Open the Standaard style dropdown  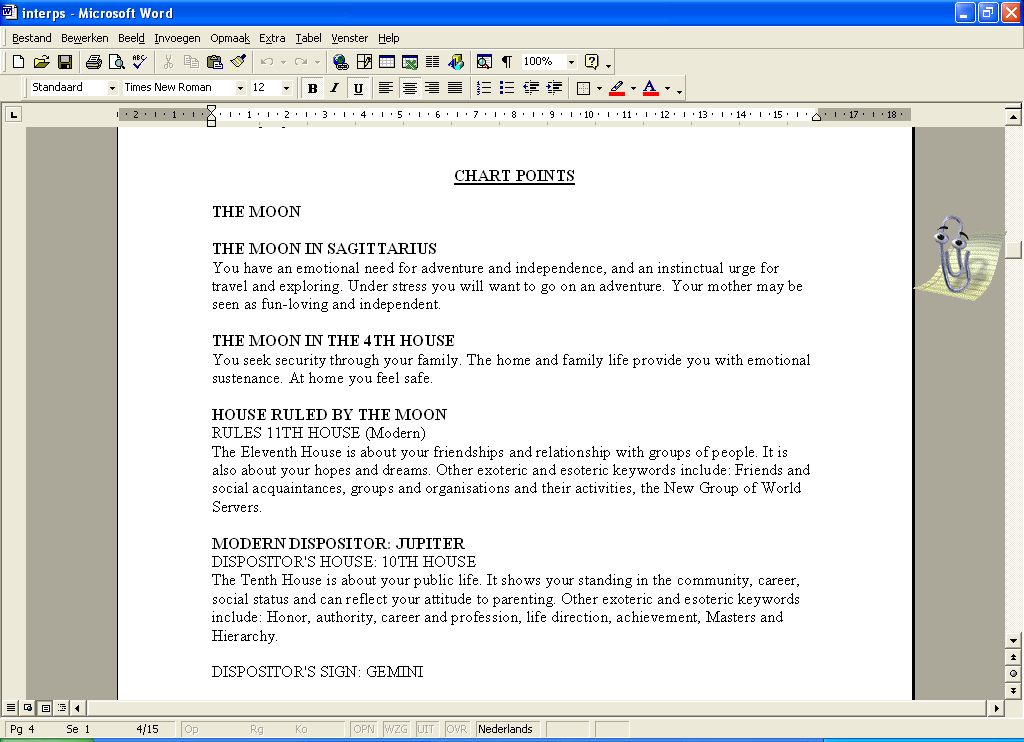pos(112,88)
